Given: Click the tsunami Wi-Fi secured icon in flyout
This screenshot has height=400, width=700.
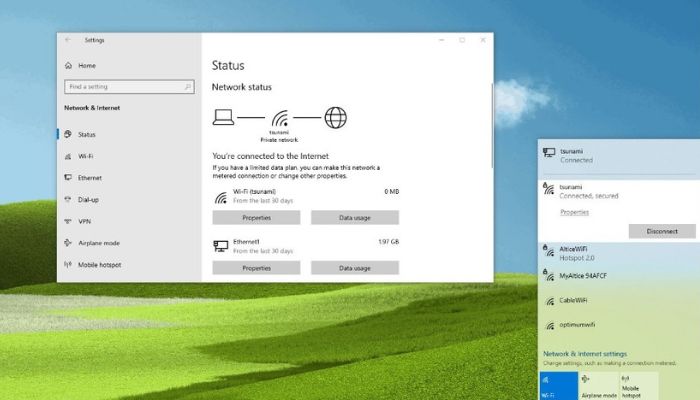Looking at the screenshot, I should [x=549, y=188].
